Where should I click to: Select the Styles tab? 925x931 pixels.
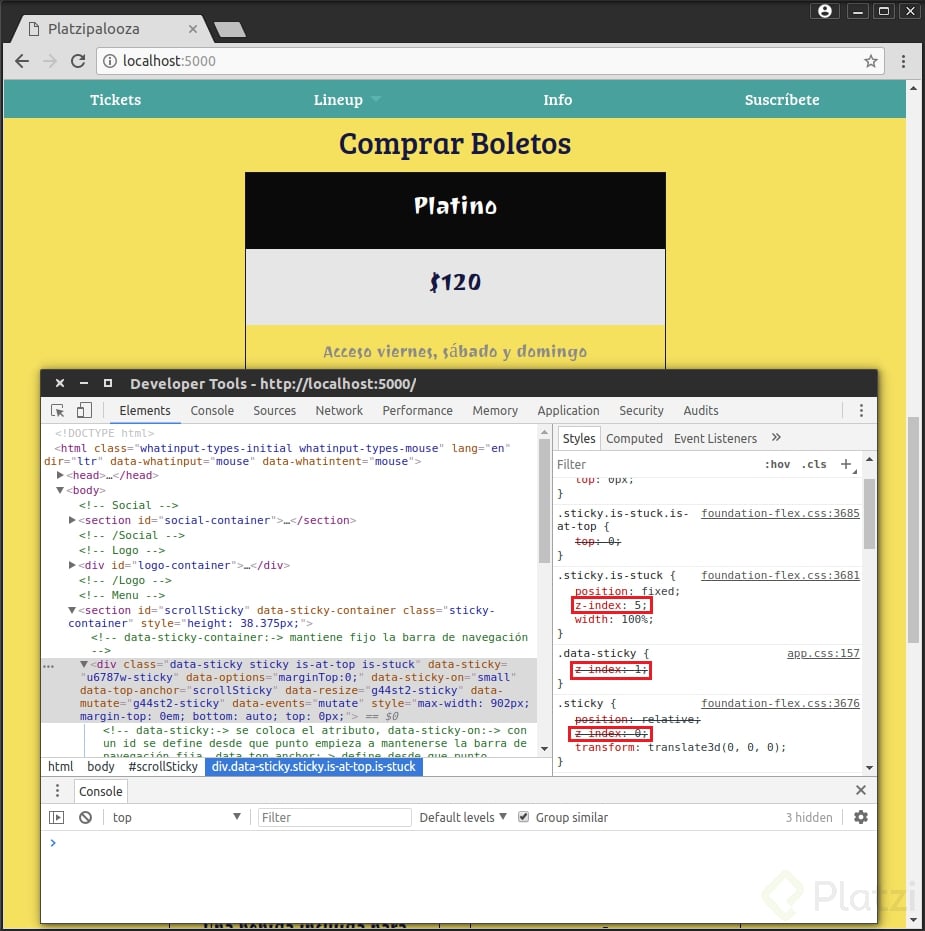tap(579, 439)
